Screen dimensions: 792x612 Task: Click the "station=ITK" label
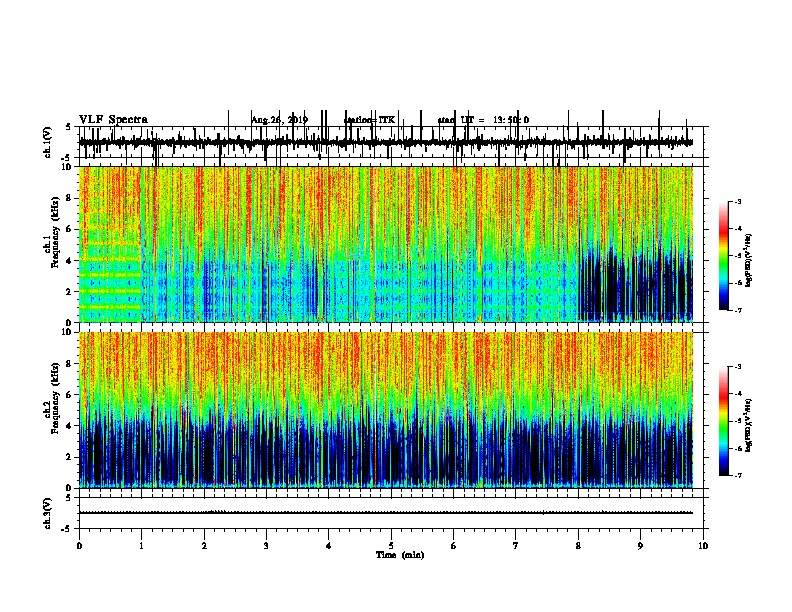coord(370,120)
